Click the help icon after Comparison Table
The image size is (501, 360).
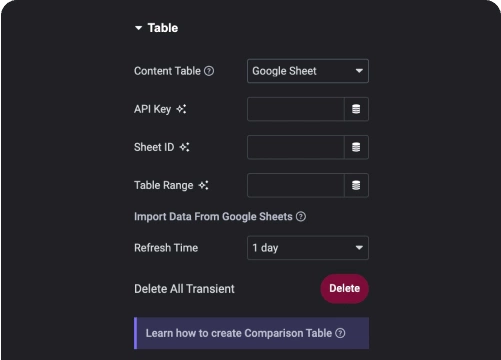coord(340,333)
